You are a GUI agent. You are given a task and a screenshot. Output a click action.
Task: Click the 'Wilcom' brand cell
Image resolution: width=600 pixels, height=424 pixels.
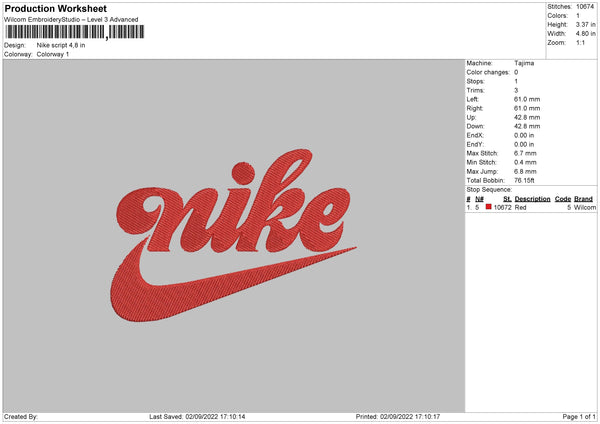click(585, 207)
